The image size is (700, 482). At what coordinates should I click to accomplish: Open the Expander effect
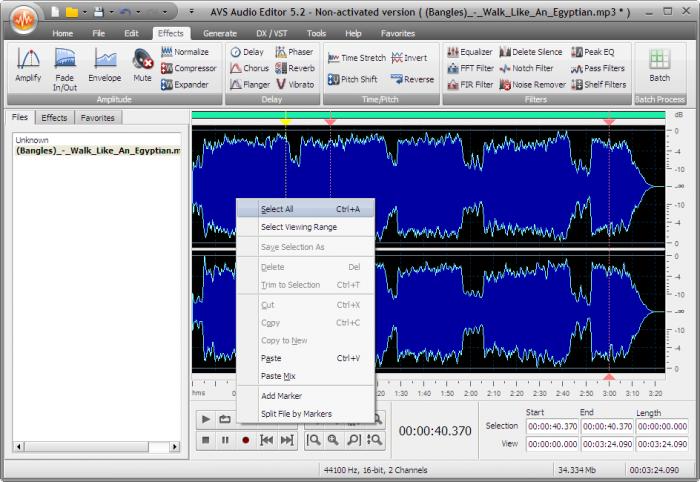tap(185, 84)
